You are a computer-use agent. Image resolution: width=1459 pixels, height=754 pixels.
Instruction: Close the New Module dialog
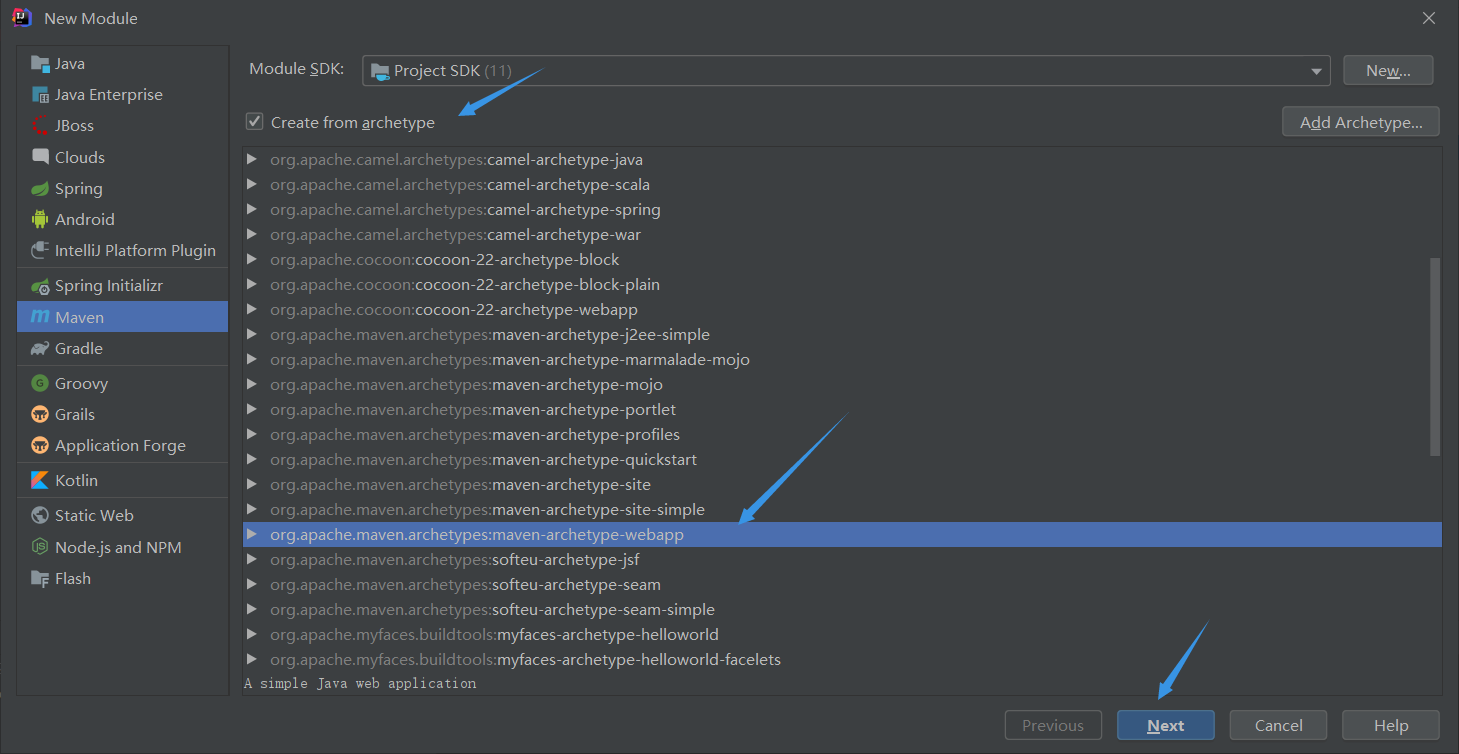[1430, 18]
